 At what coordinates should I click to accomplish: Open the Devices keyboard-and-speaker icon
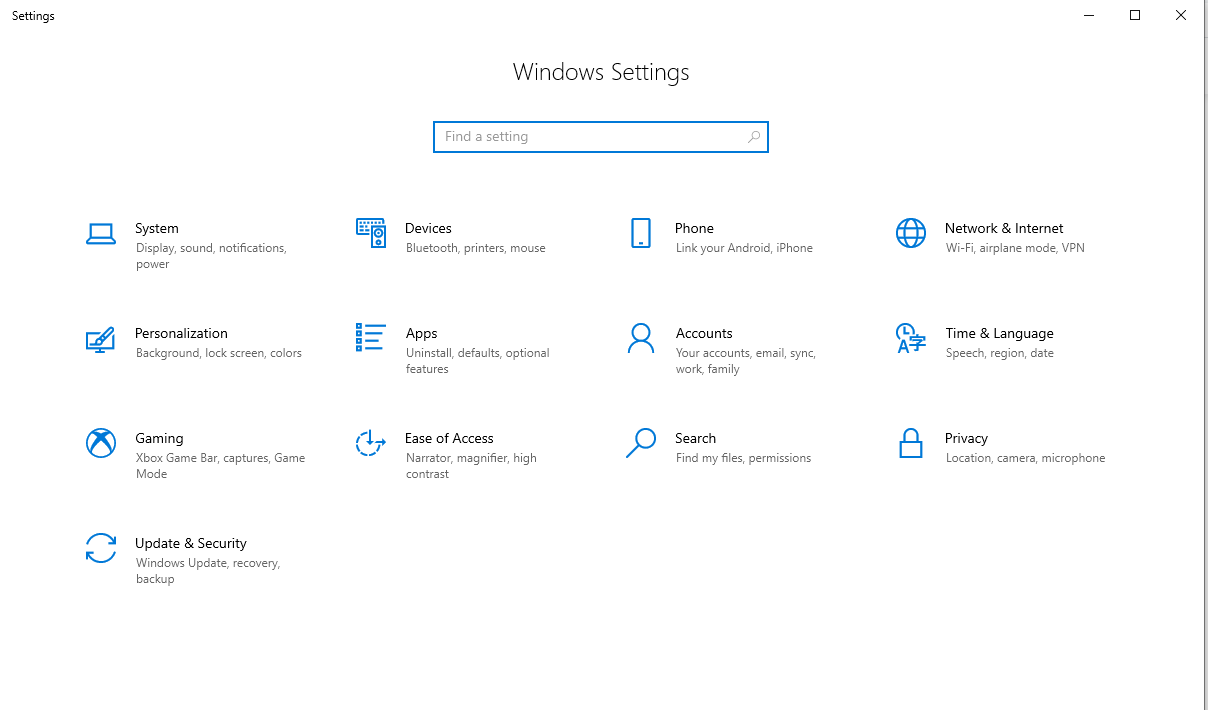pos(371,233)
